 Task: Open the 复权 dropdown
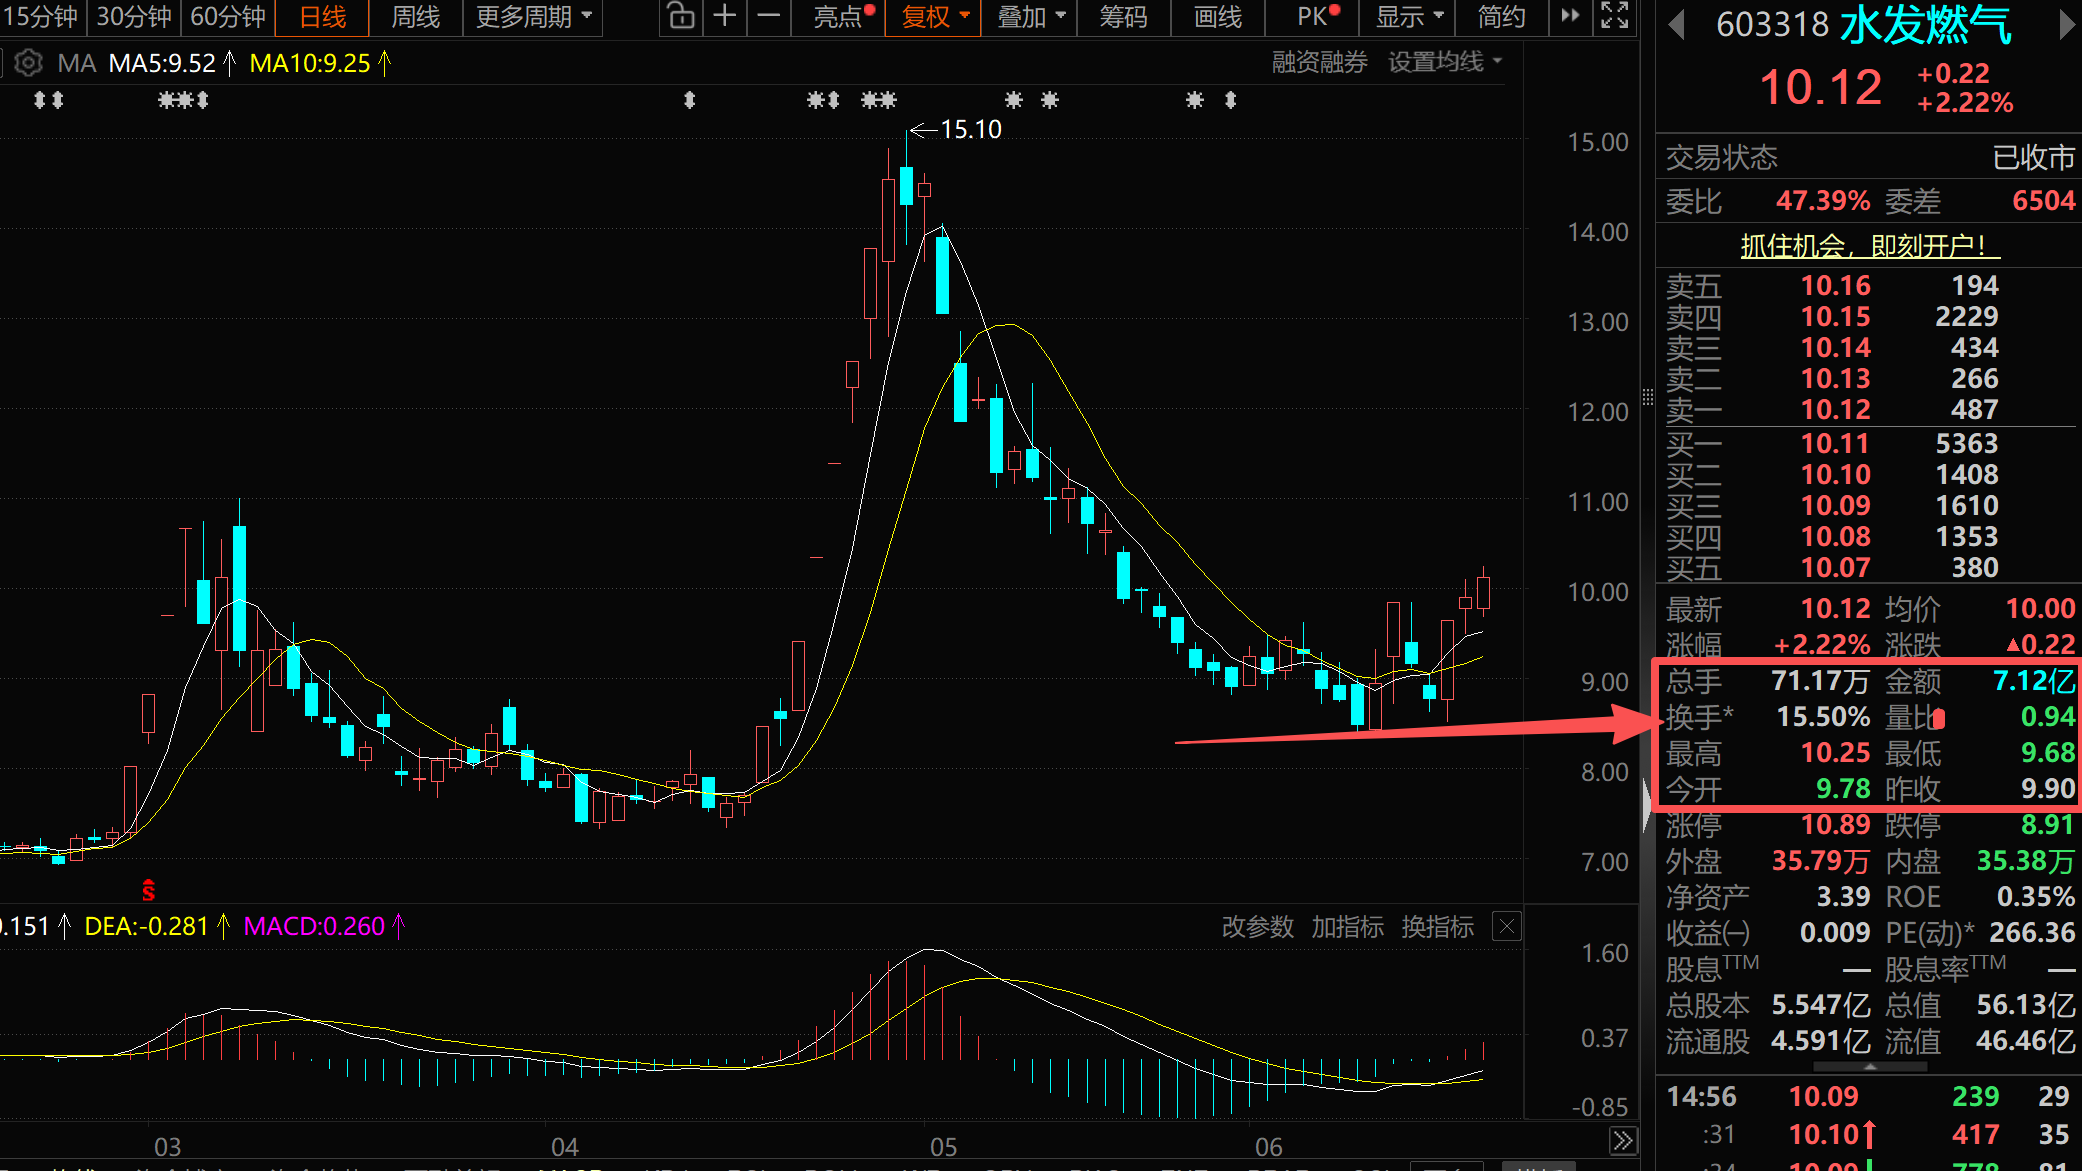(x=934, y=17)
